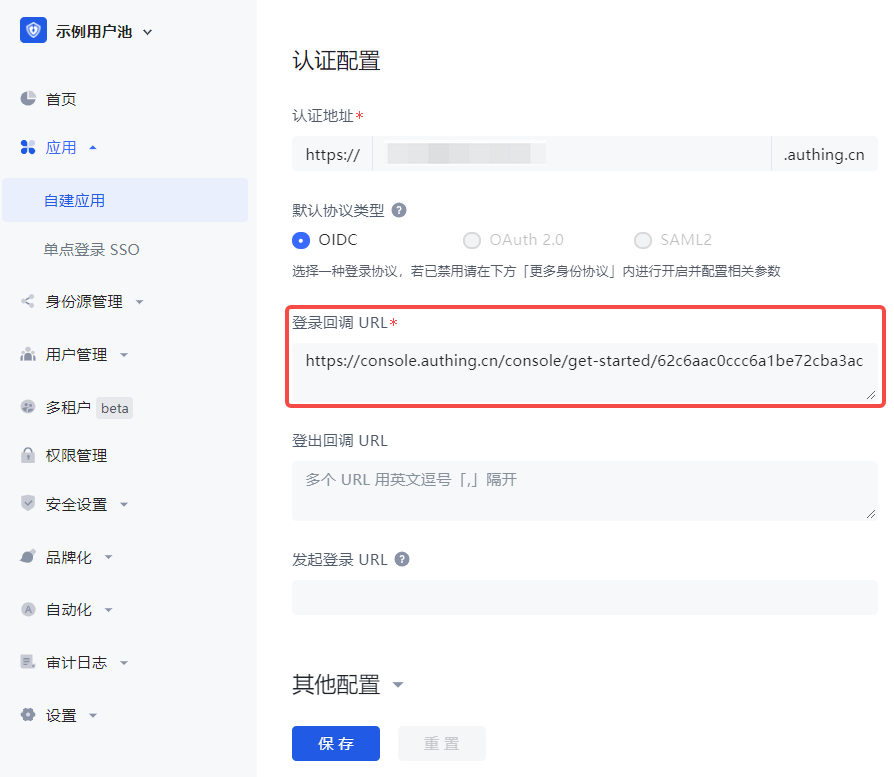Image resolution: width=894 pixels, height=777 pixels.
Task: Select the OIDC protocol radio button
Action: coord(301,240)
